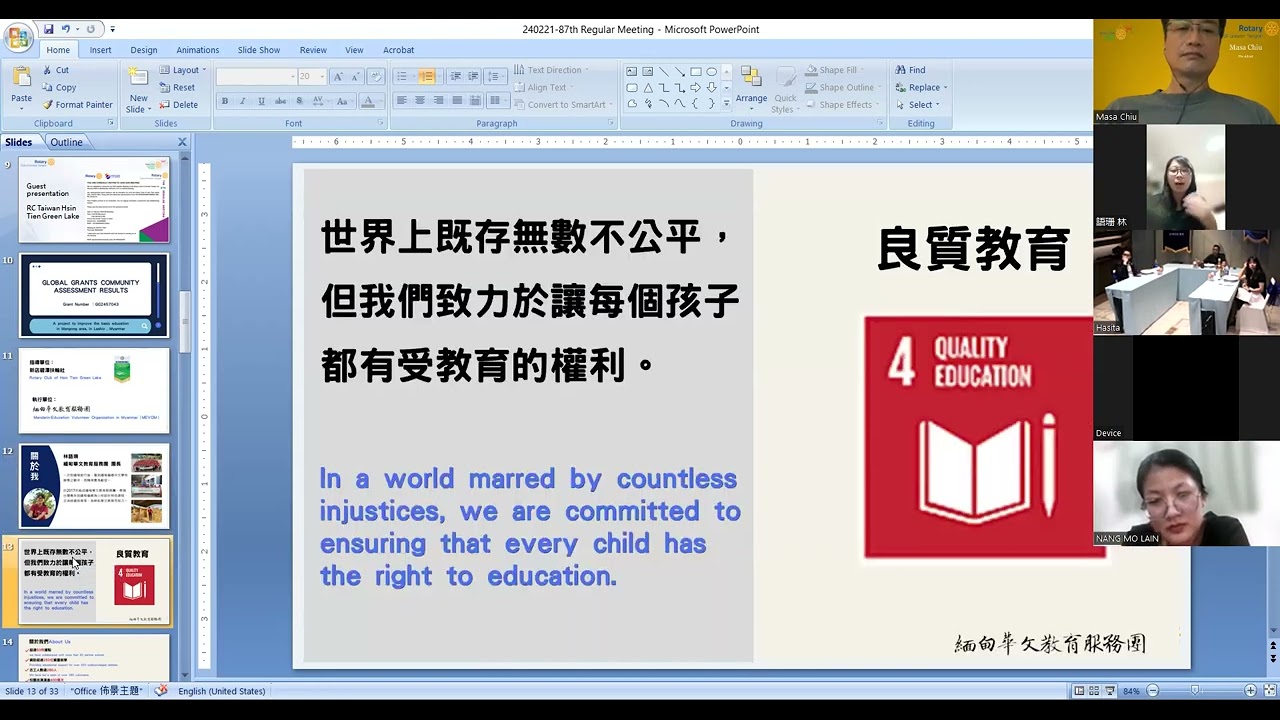Viewport: 1280px width, 720px height.
Task: Switch to the Animations tab
Action: pos(198,50)
